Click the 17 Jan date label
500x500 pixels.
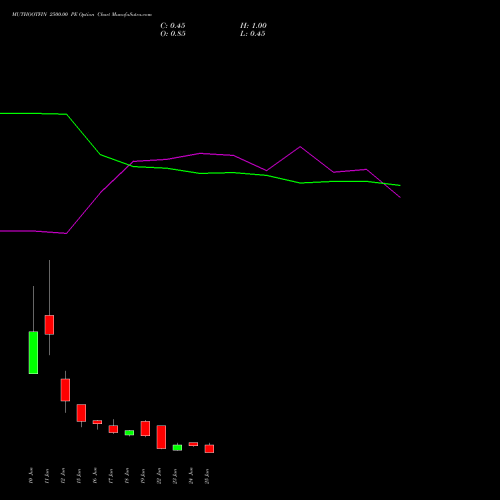coord(111,476)
